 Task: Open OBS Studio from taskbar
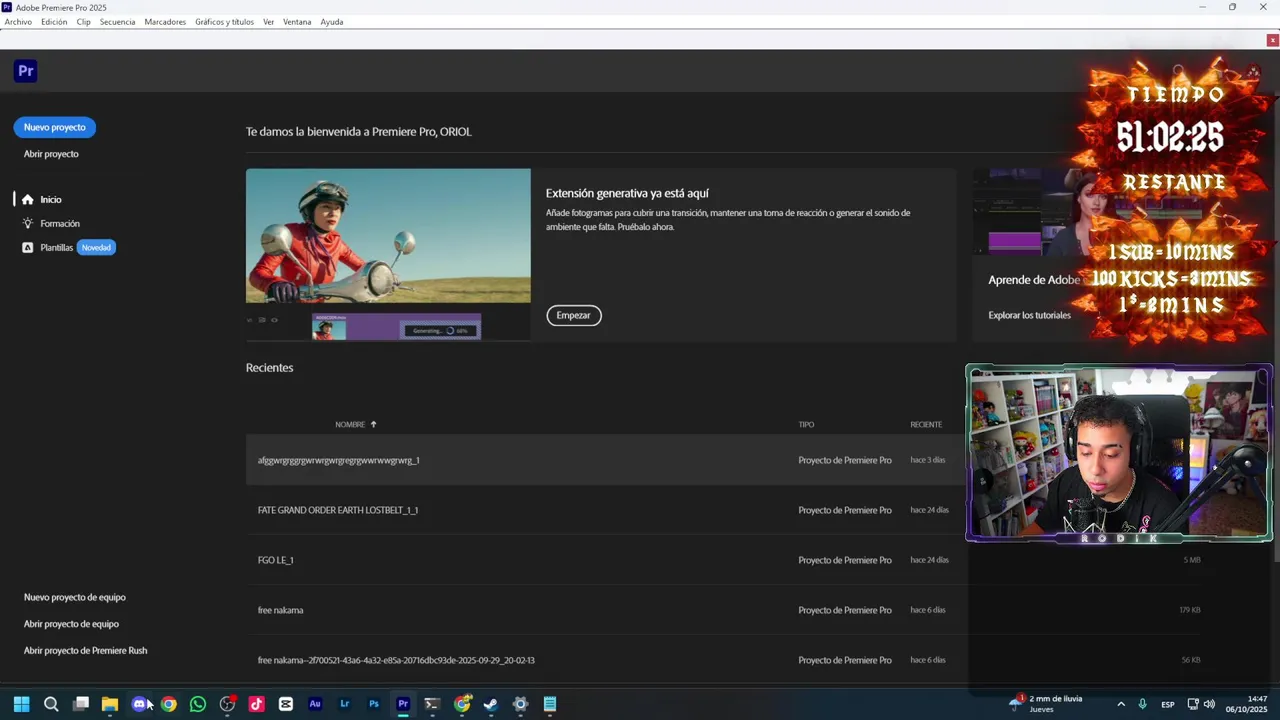coord(227,704)
